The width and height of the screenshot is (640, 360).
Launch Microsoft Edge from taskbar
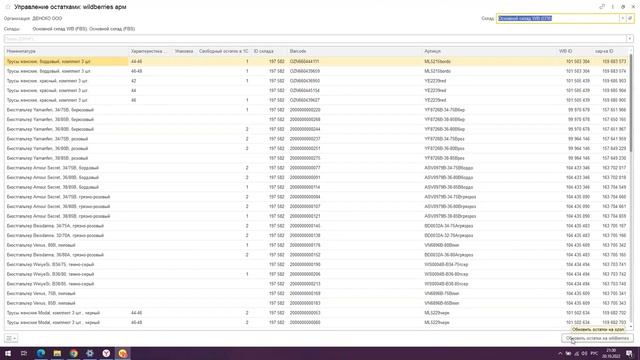pyautogui.click(x=41, y=353)
